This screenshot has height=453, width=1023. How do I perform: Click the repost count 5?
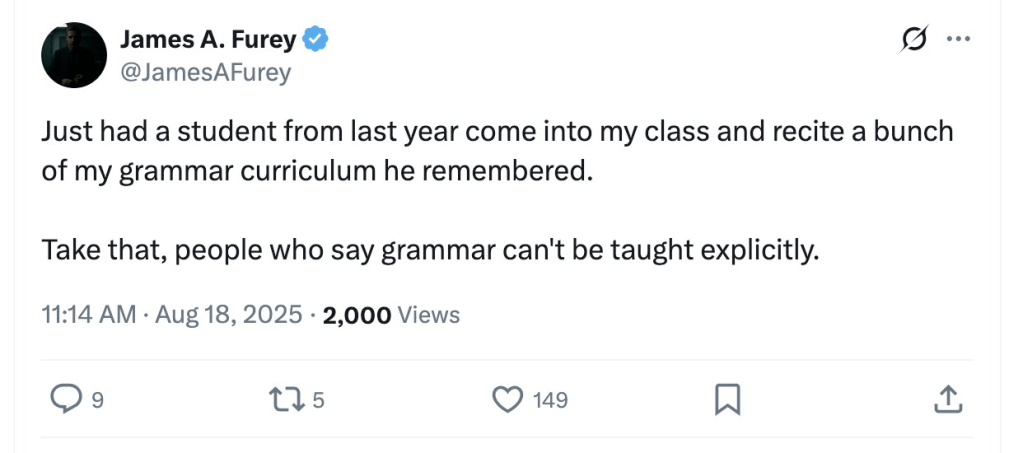click(x=318, y=401)
